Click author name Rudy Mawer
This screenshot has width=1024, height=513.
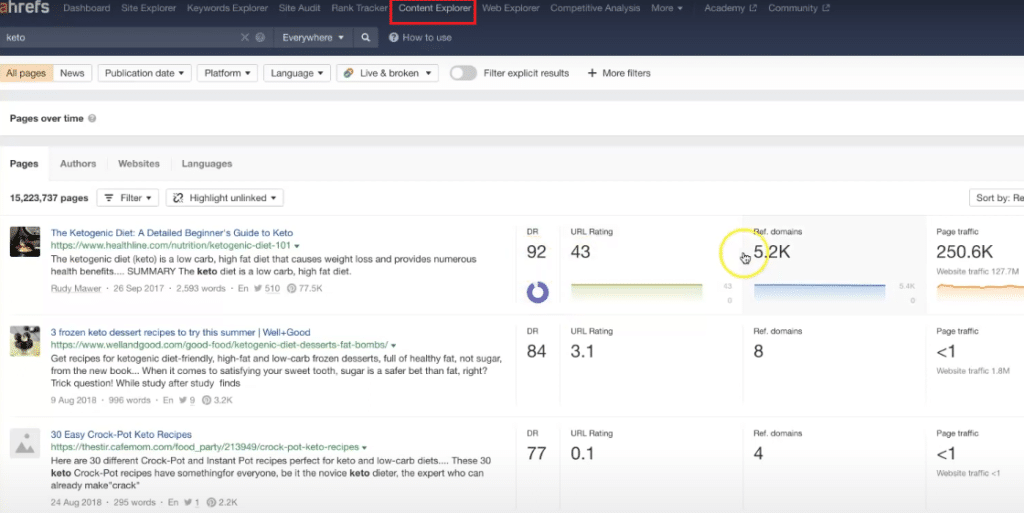point(76,288)
